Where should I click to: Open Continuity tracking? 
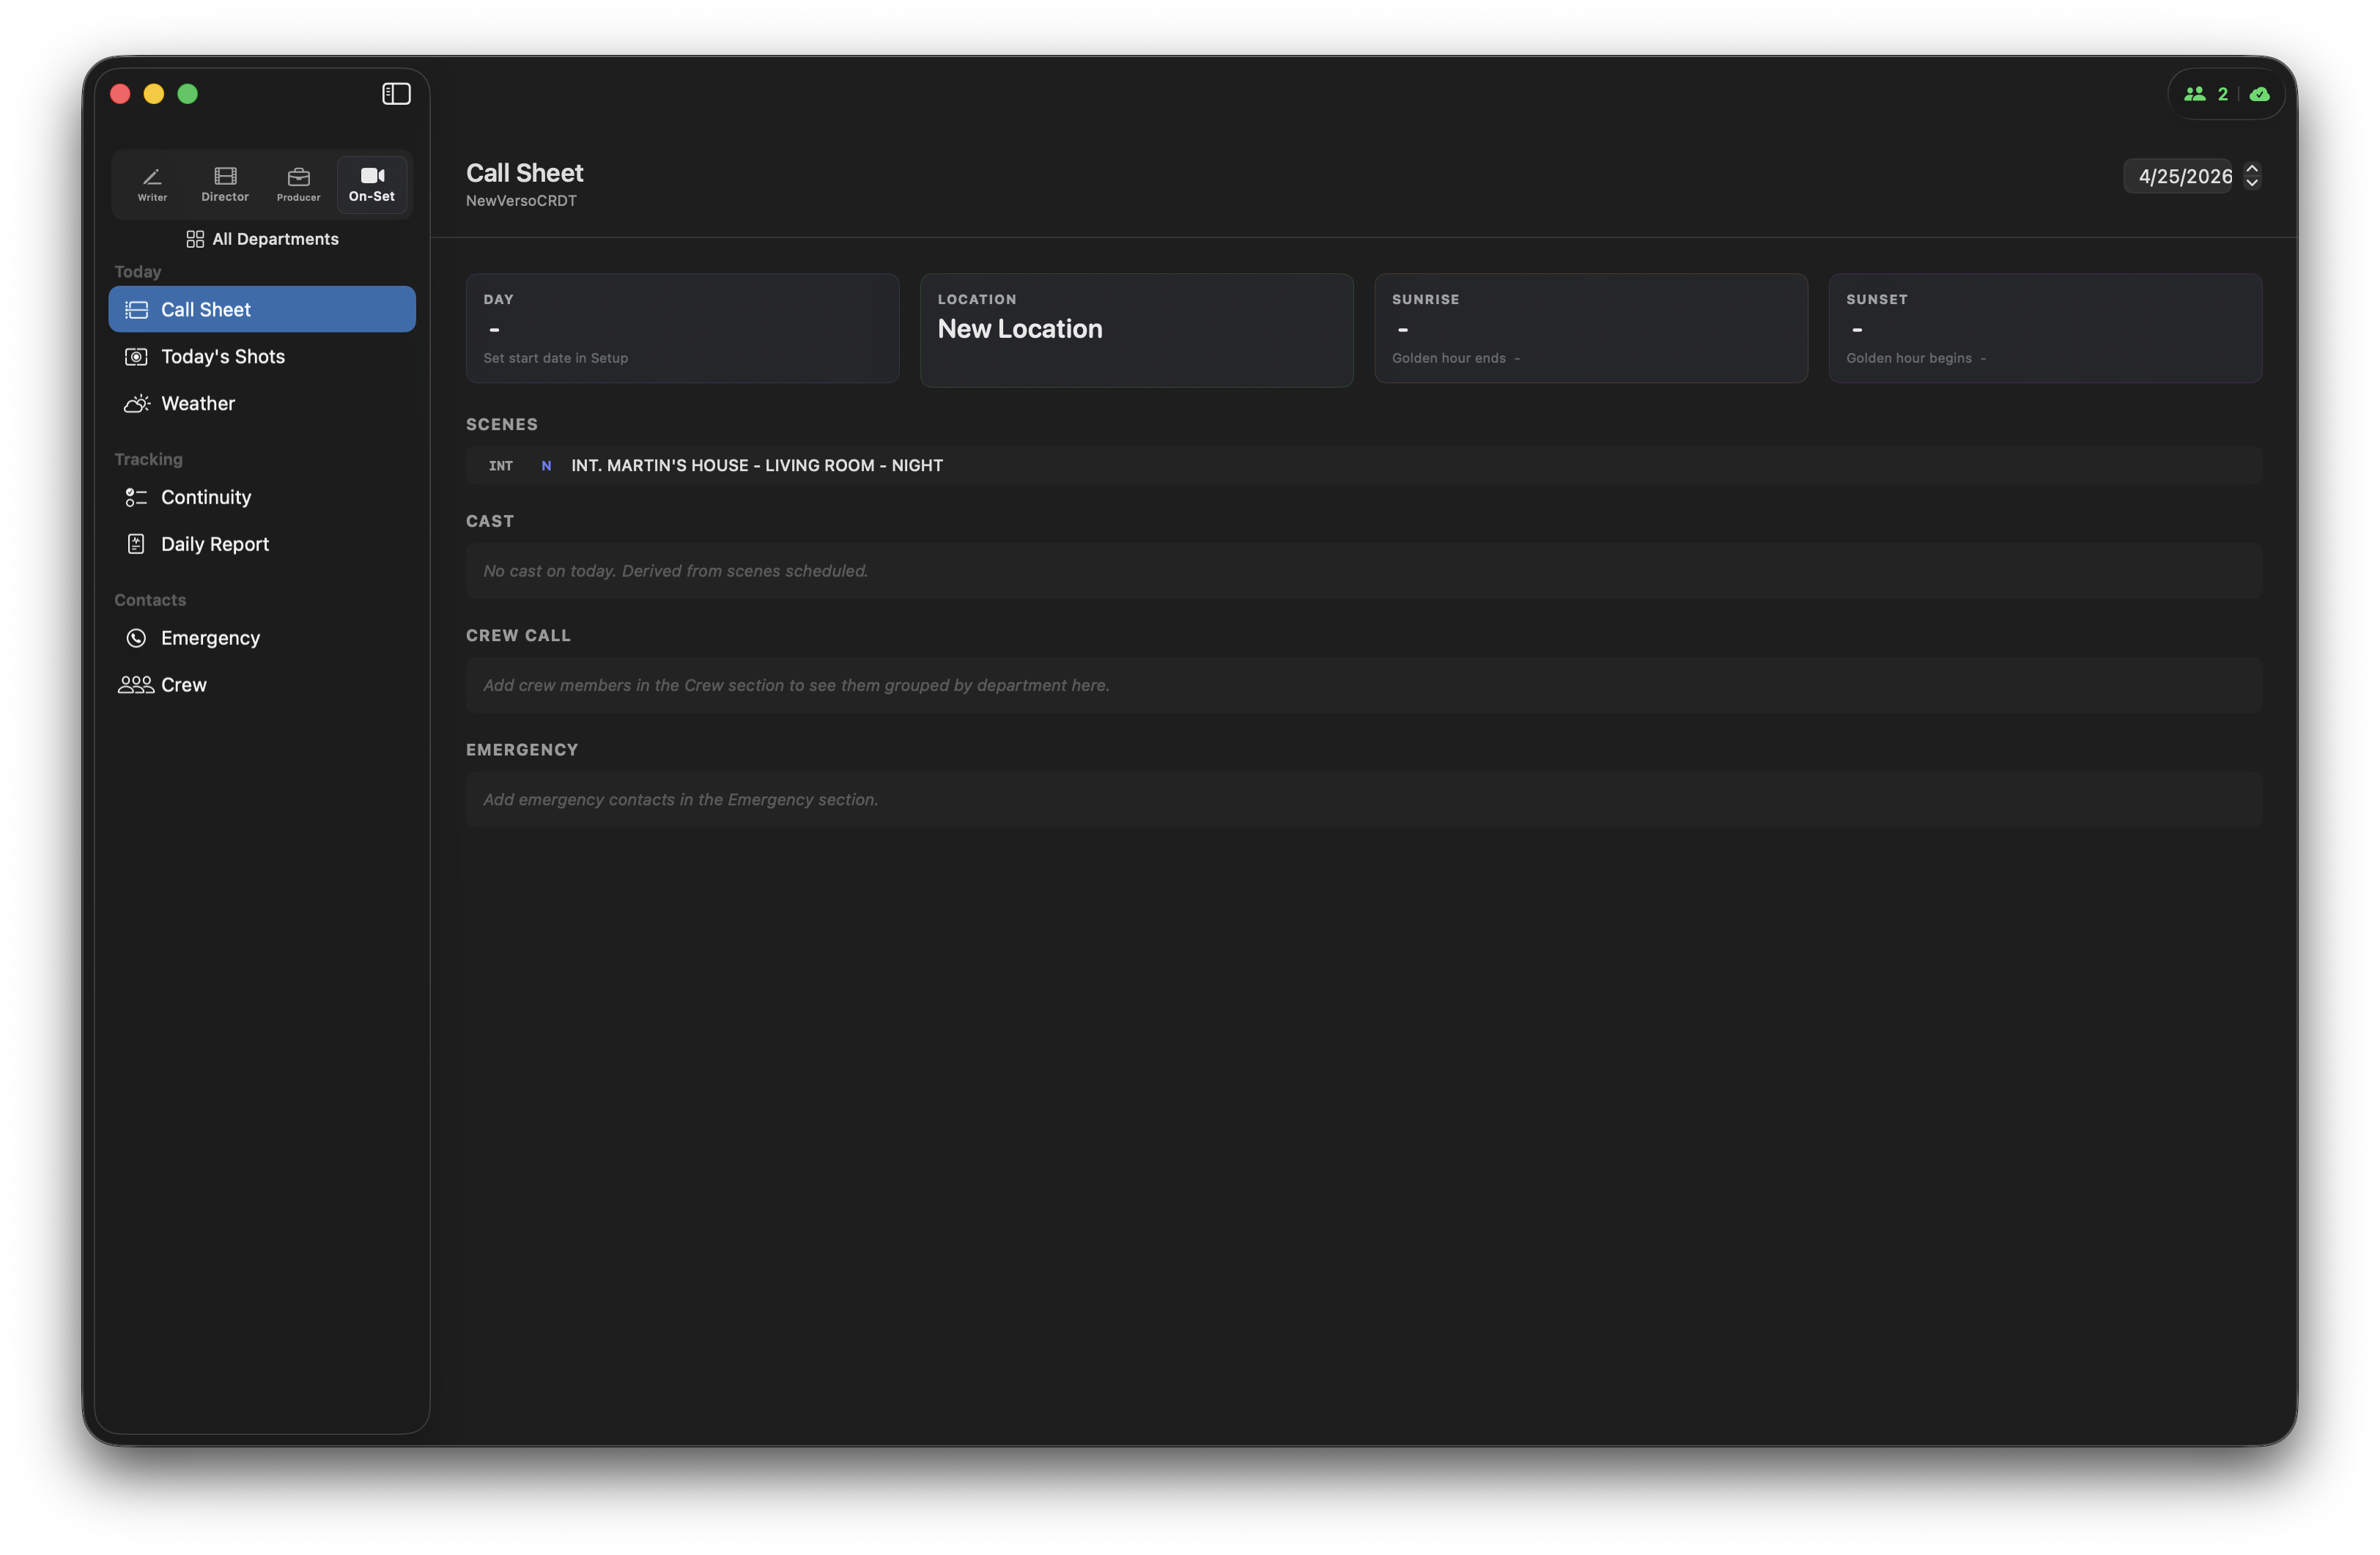(205, 498)
